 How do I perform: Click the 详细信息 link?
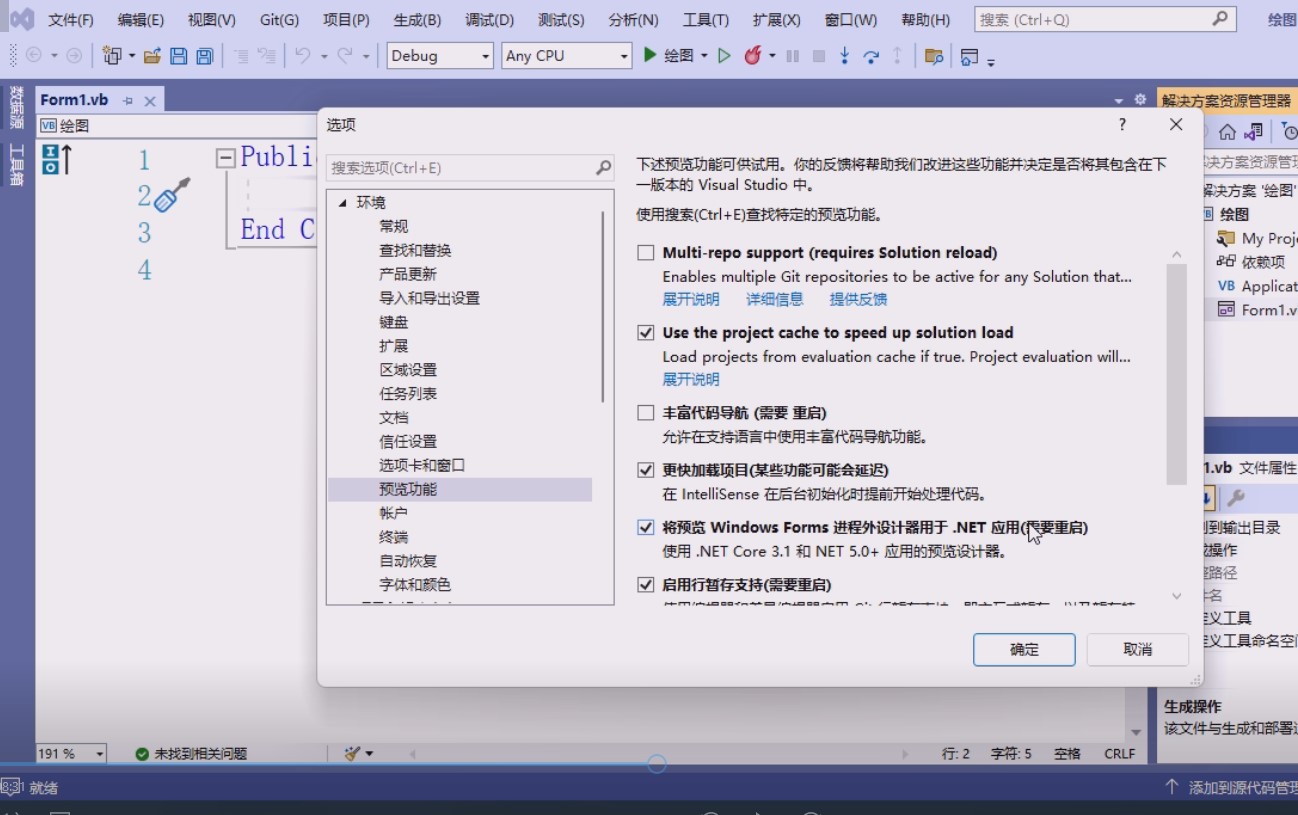click(775, 299)
